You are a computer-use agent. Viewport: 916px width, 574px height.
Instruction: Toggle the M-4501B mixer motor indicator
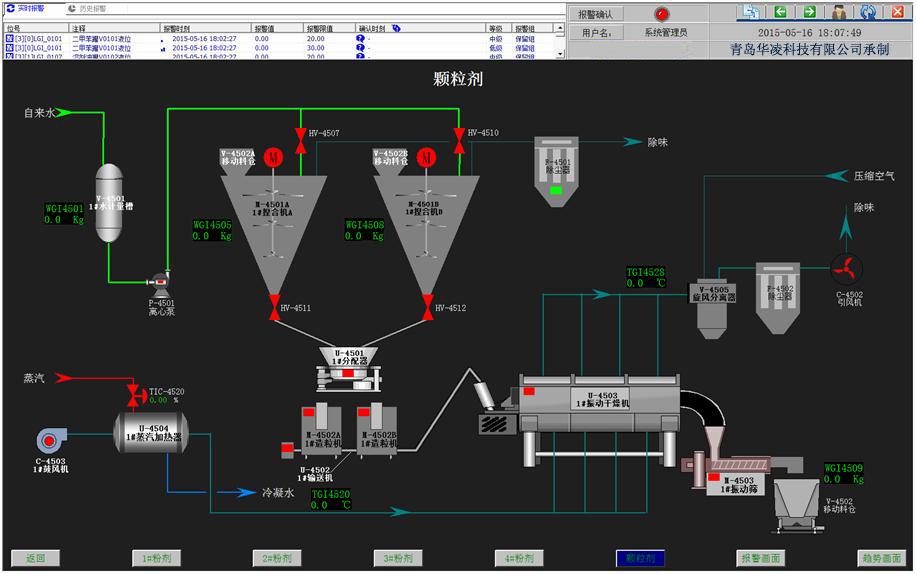(426, 156)
